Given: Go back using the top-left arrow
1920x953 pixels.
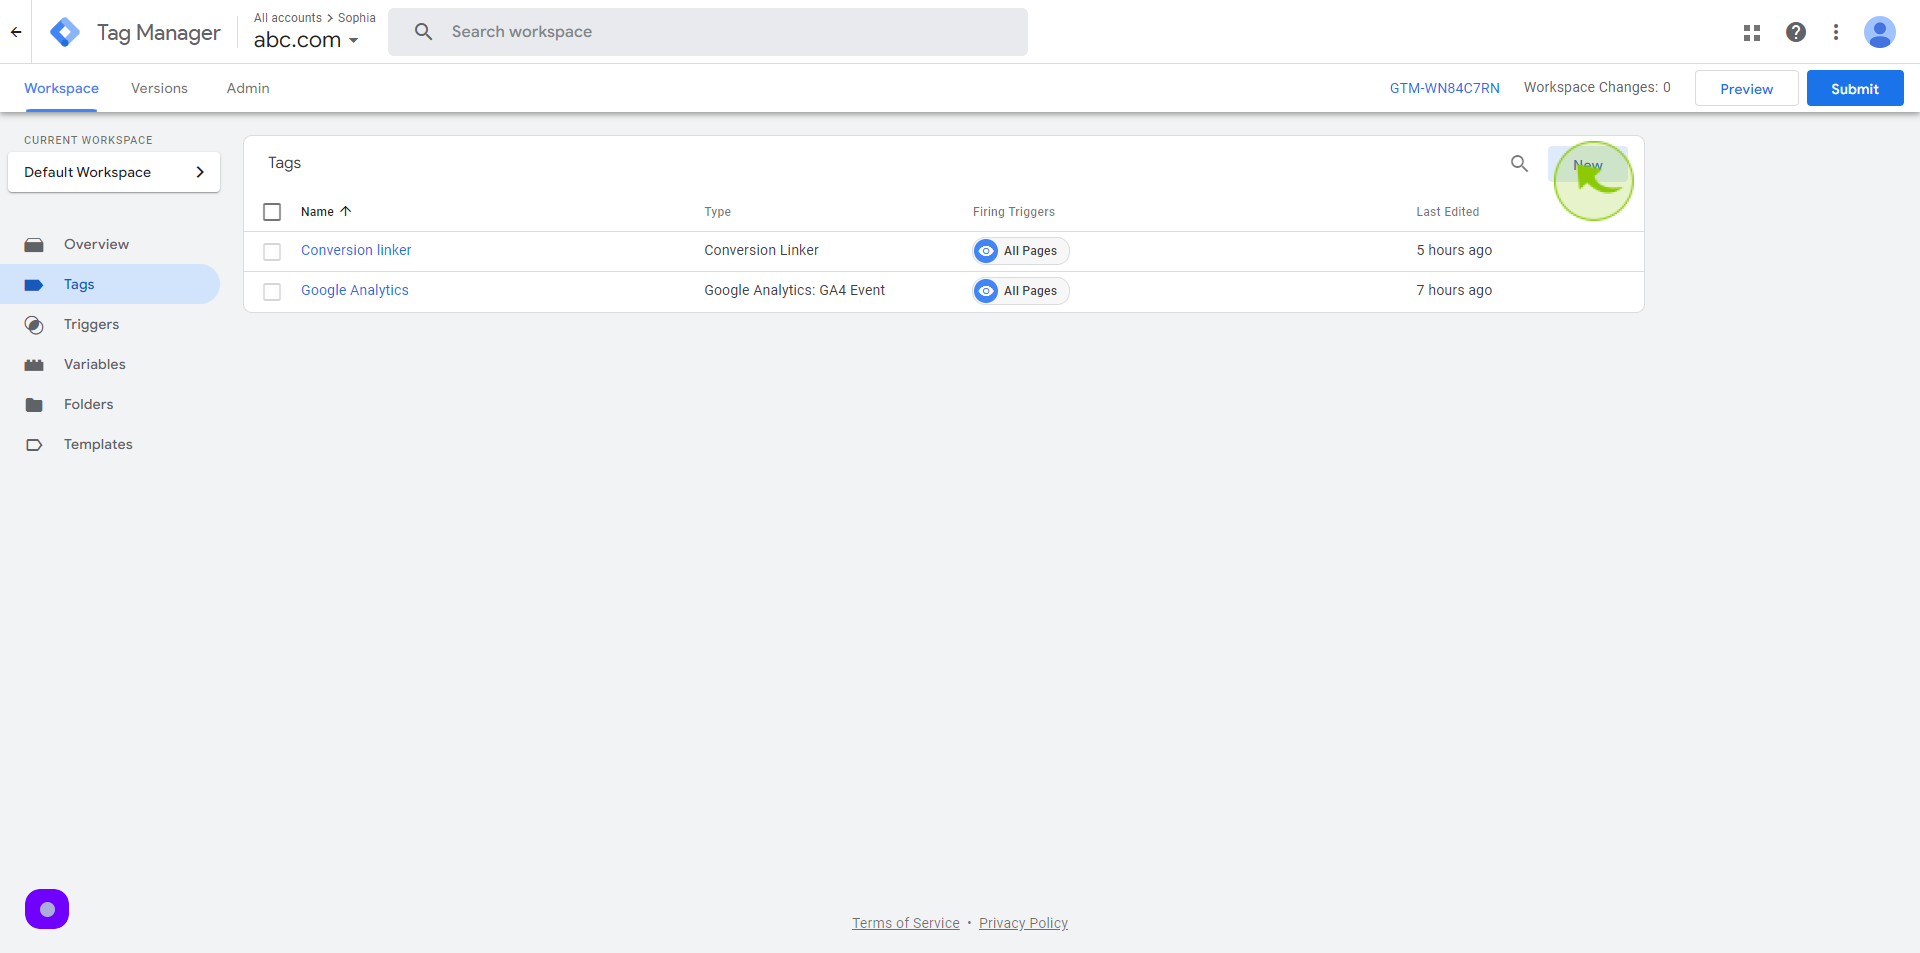Looking at the screenshot, I should point(16,32).
